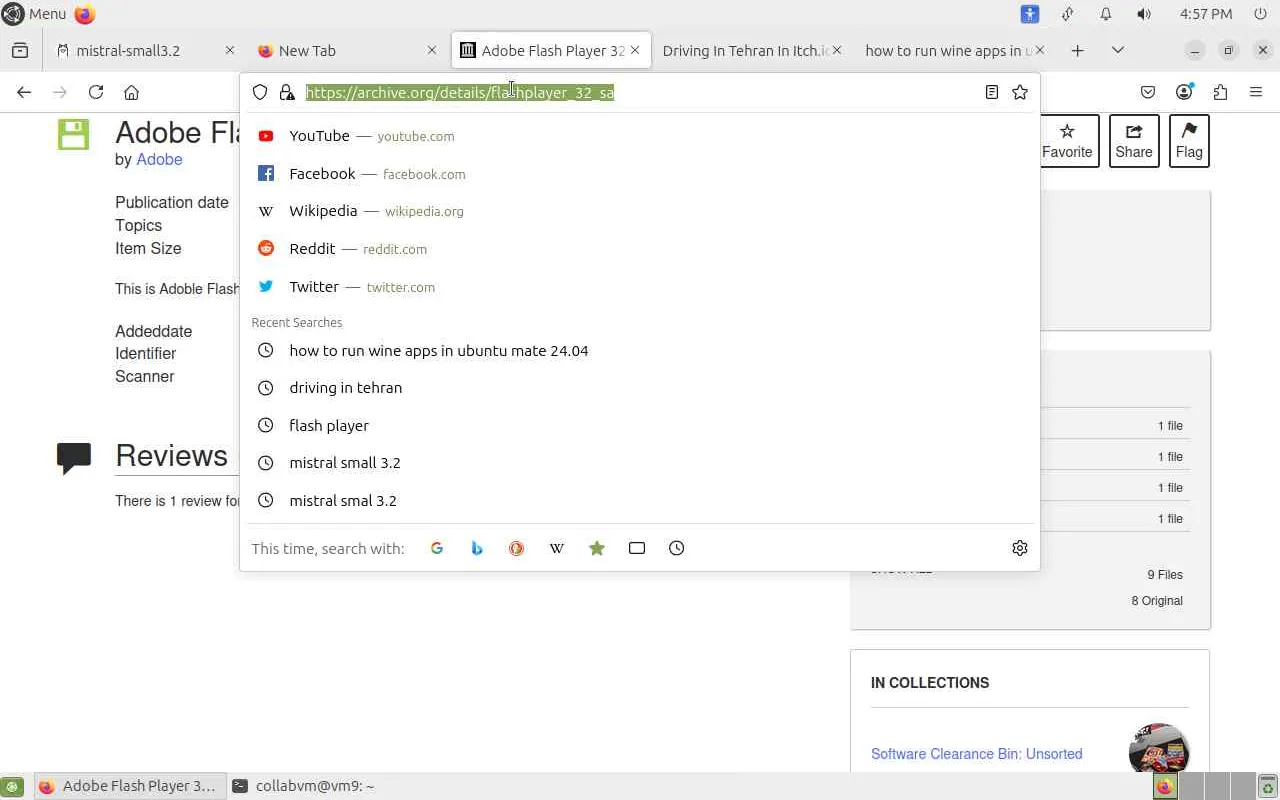This screenshot has height=800, width=1280.
Task: Open the Adobe author link
Action: pyautogui.click(x=159, y=160)
